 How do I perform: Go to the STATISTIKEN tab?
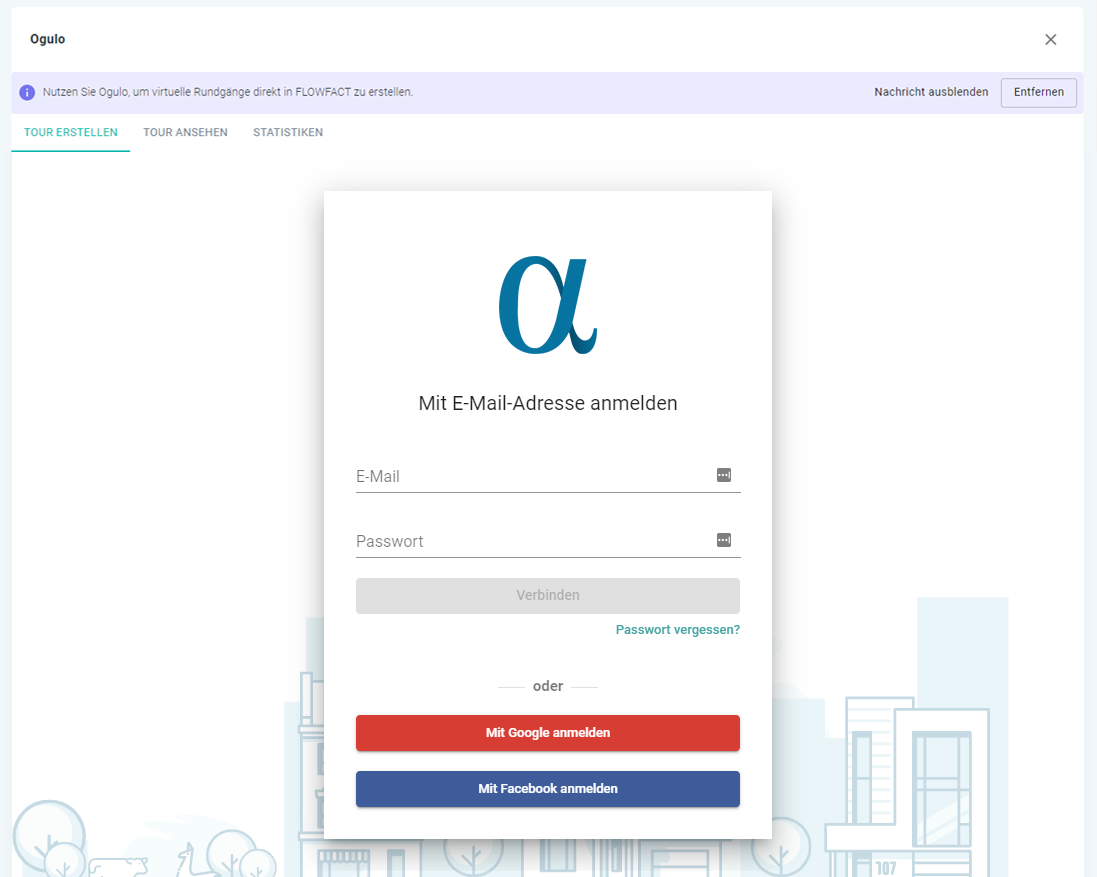click(288, 132)
